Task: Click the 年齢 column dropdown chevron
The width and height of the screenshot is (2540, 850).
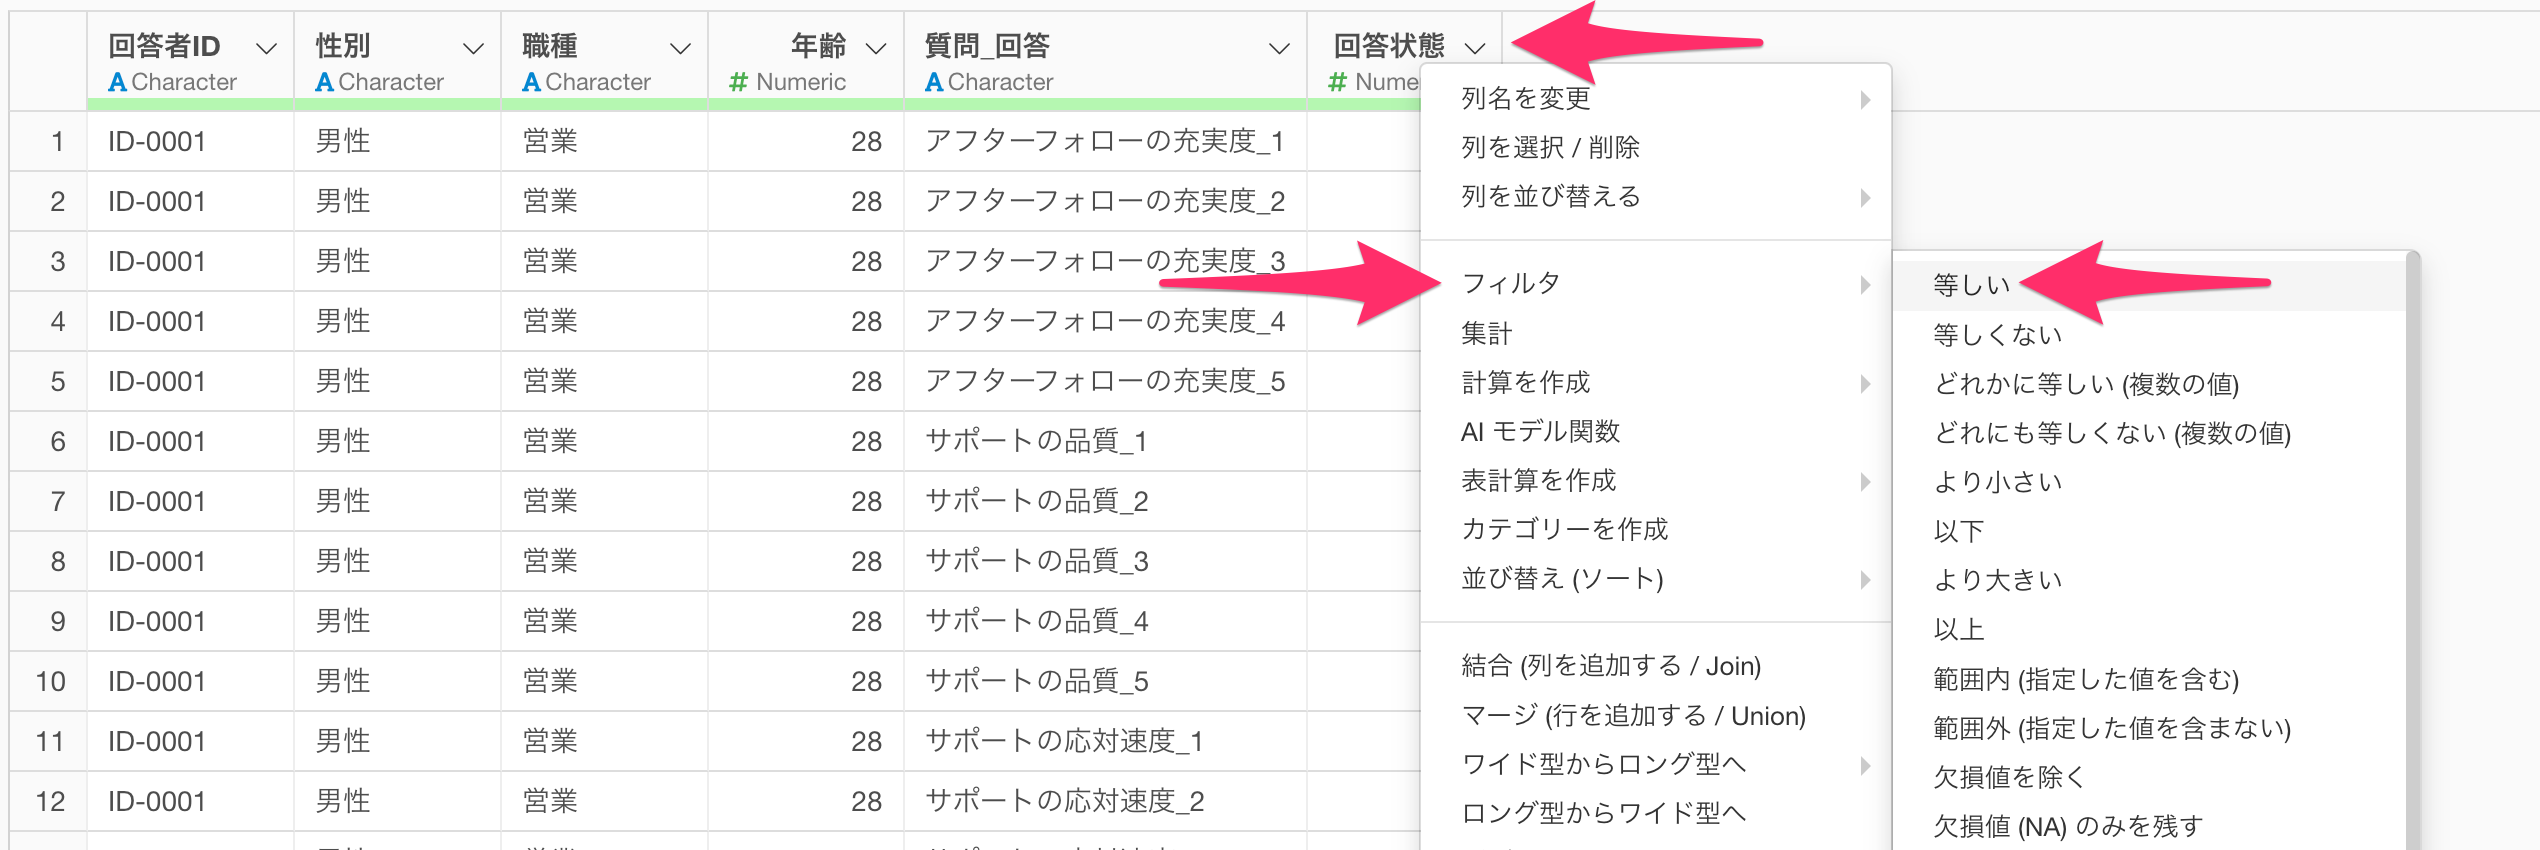Action: pos(876,48)
